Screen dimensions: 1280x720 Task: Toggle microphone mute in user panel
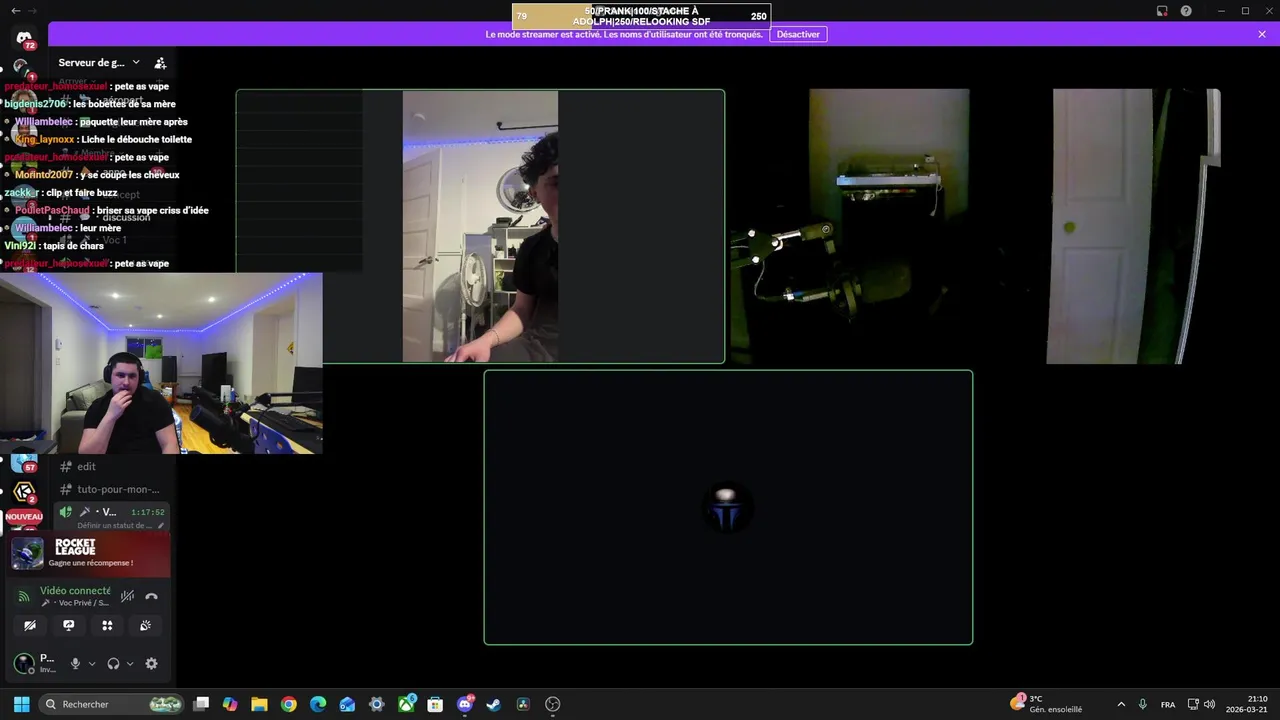(75, 663)
